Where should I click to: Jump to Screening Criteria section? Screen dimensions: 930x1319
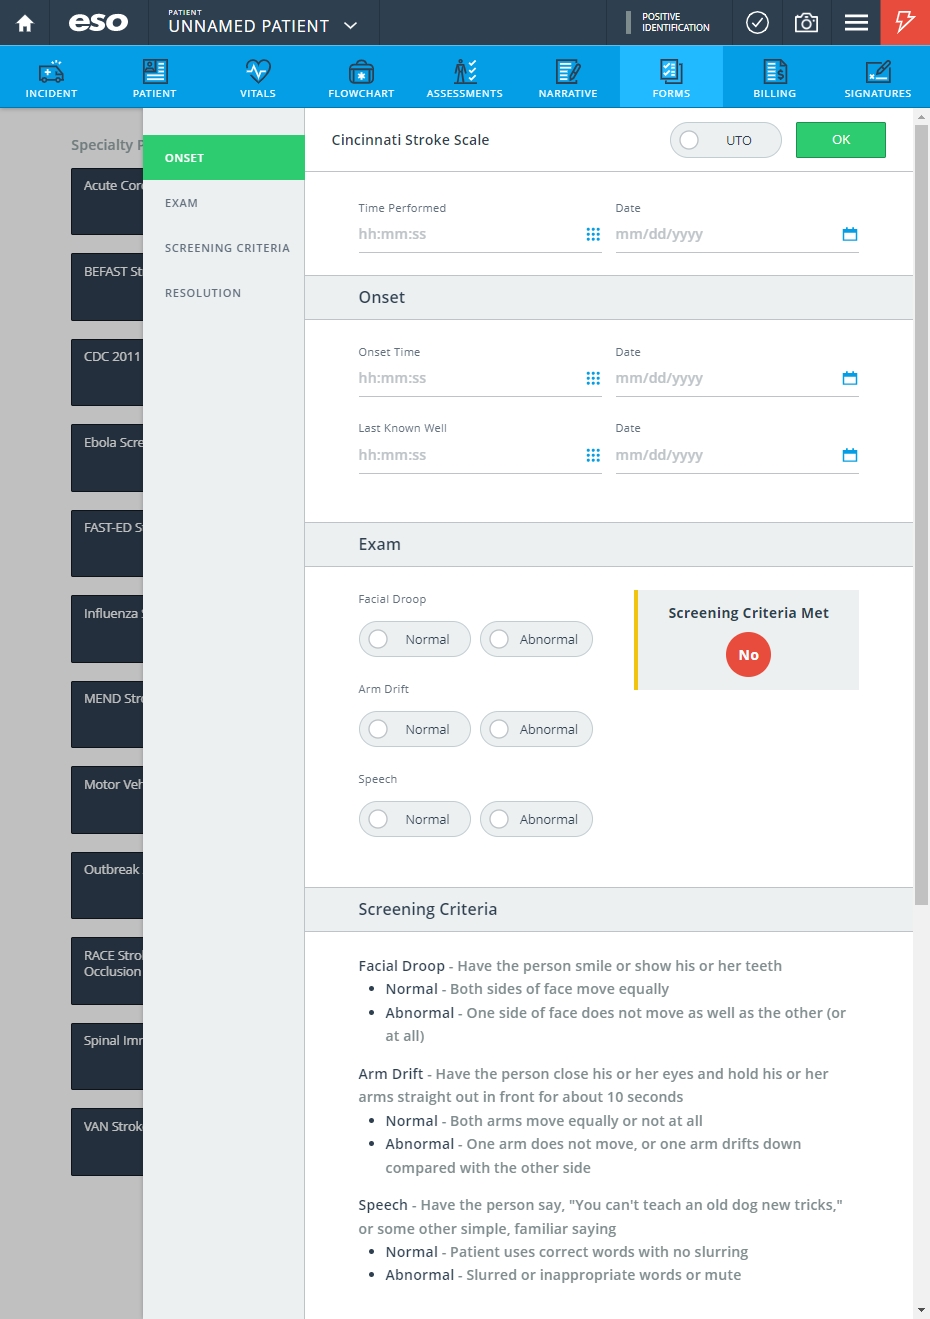[224, 248]
